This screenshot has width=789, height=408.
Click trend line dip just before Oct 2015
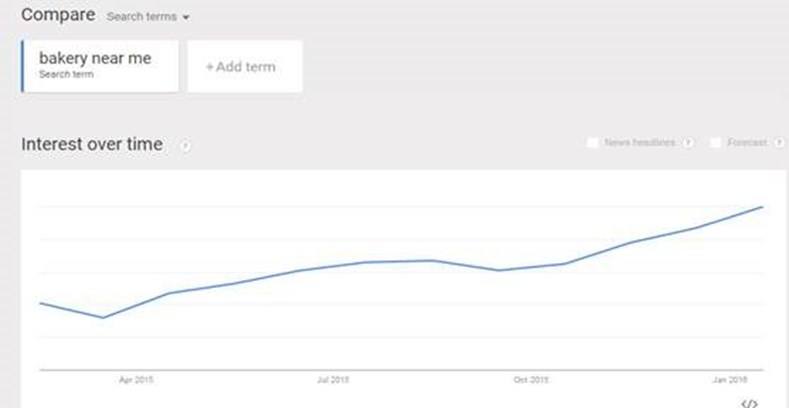pos(499,270)
